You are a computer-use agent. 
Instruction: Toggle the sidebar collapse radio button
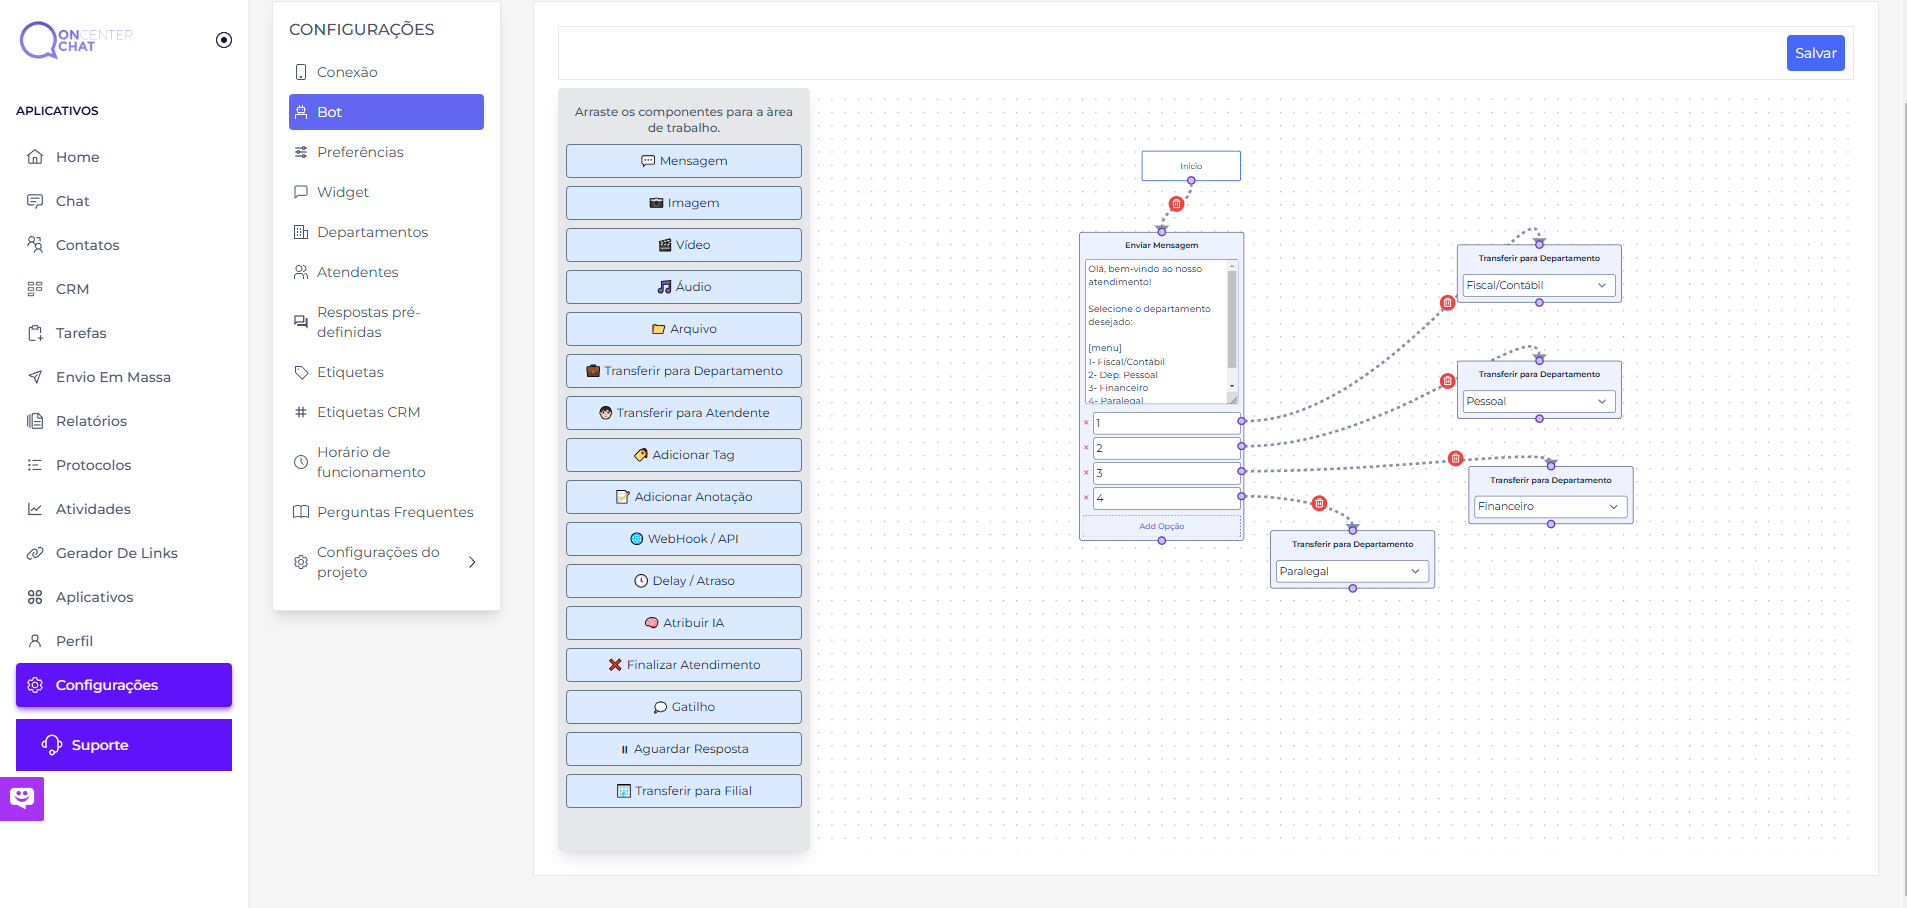tap(224, 40)
